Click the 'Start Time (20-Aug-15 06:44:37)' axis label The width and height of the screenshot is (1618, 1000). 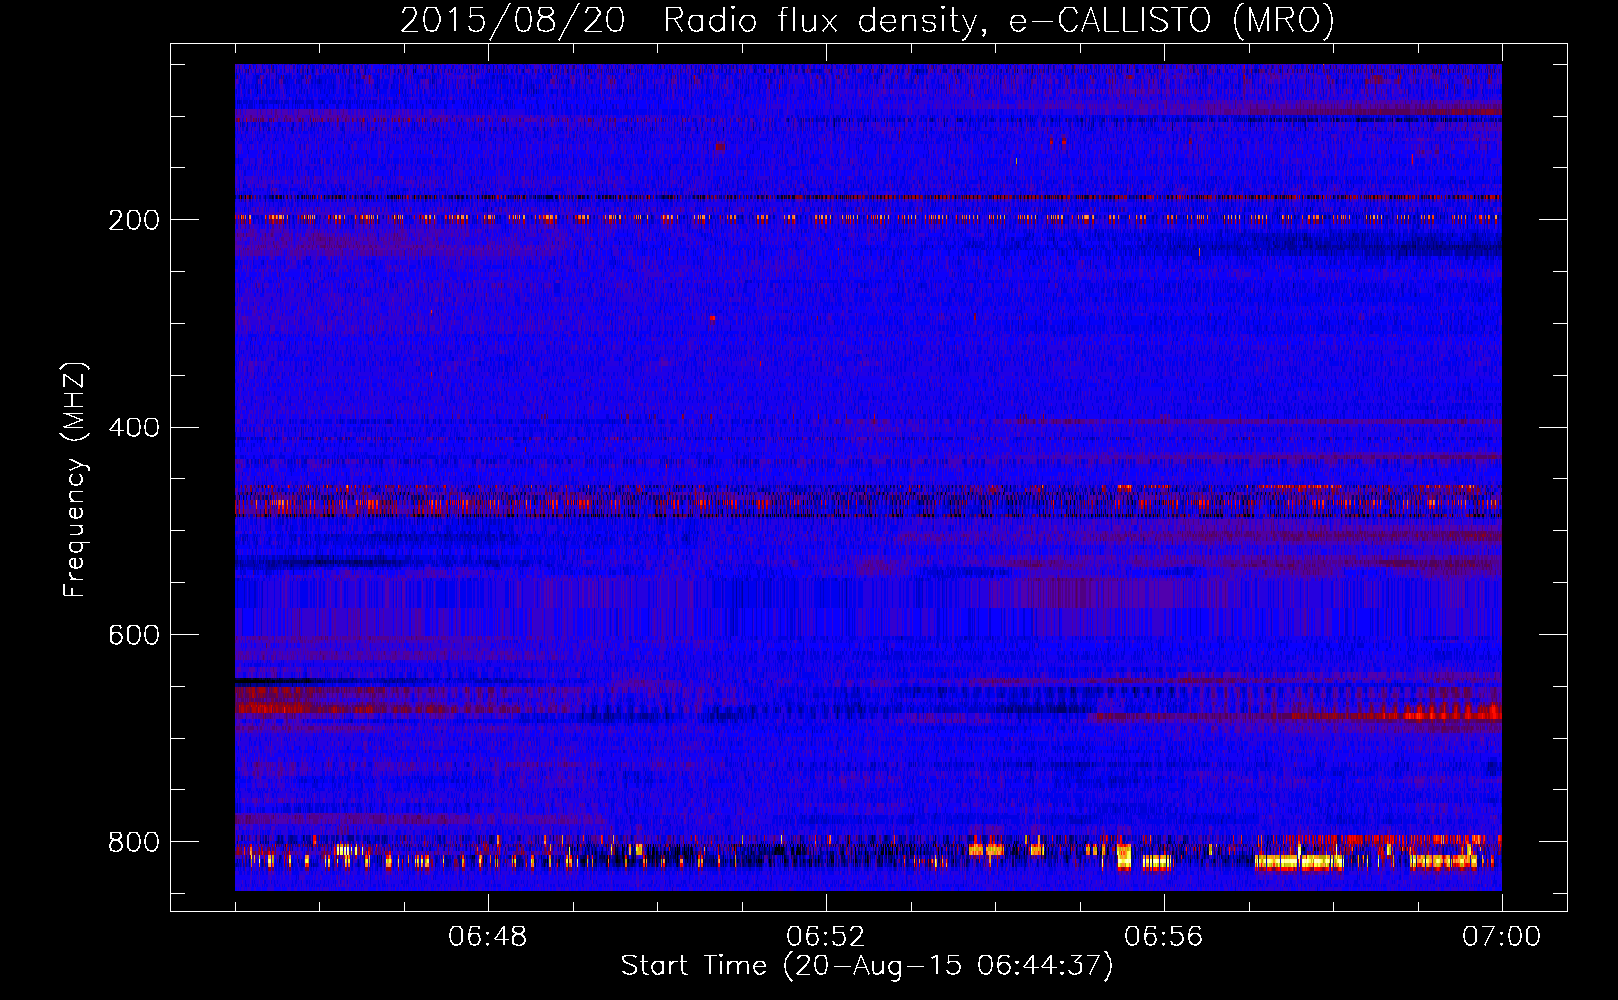(867, 966)
